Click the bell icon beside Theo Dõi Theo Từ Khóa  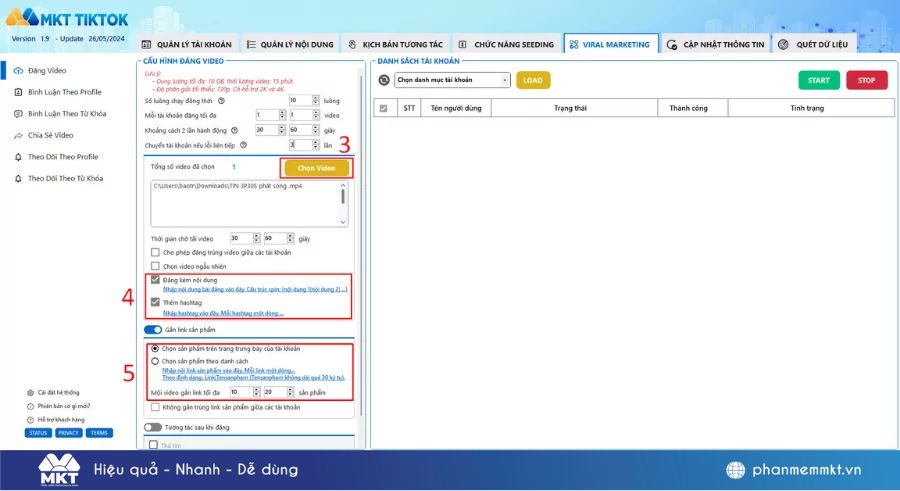[x=18, y=179]
